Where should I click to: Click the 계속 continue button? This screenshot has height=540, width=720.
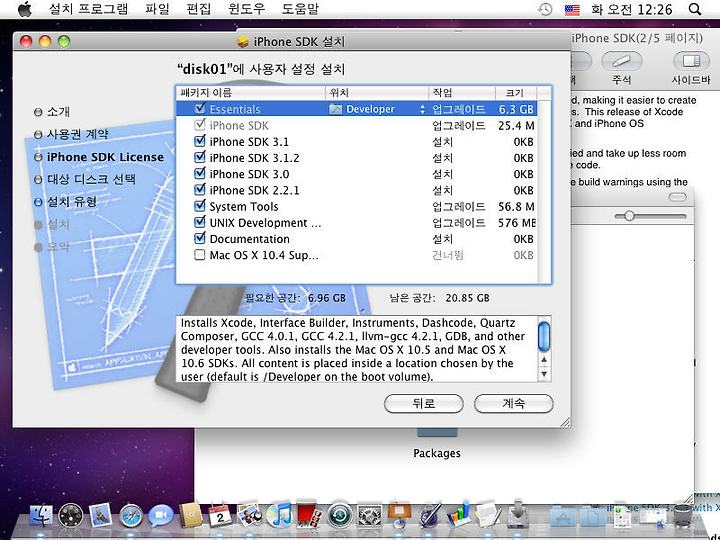(x=513, y=404)
